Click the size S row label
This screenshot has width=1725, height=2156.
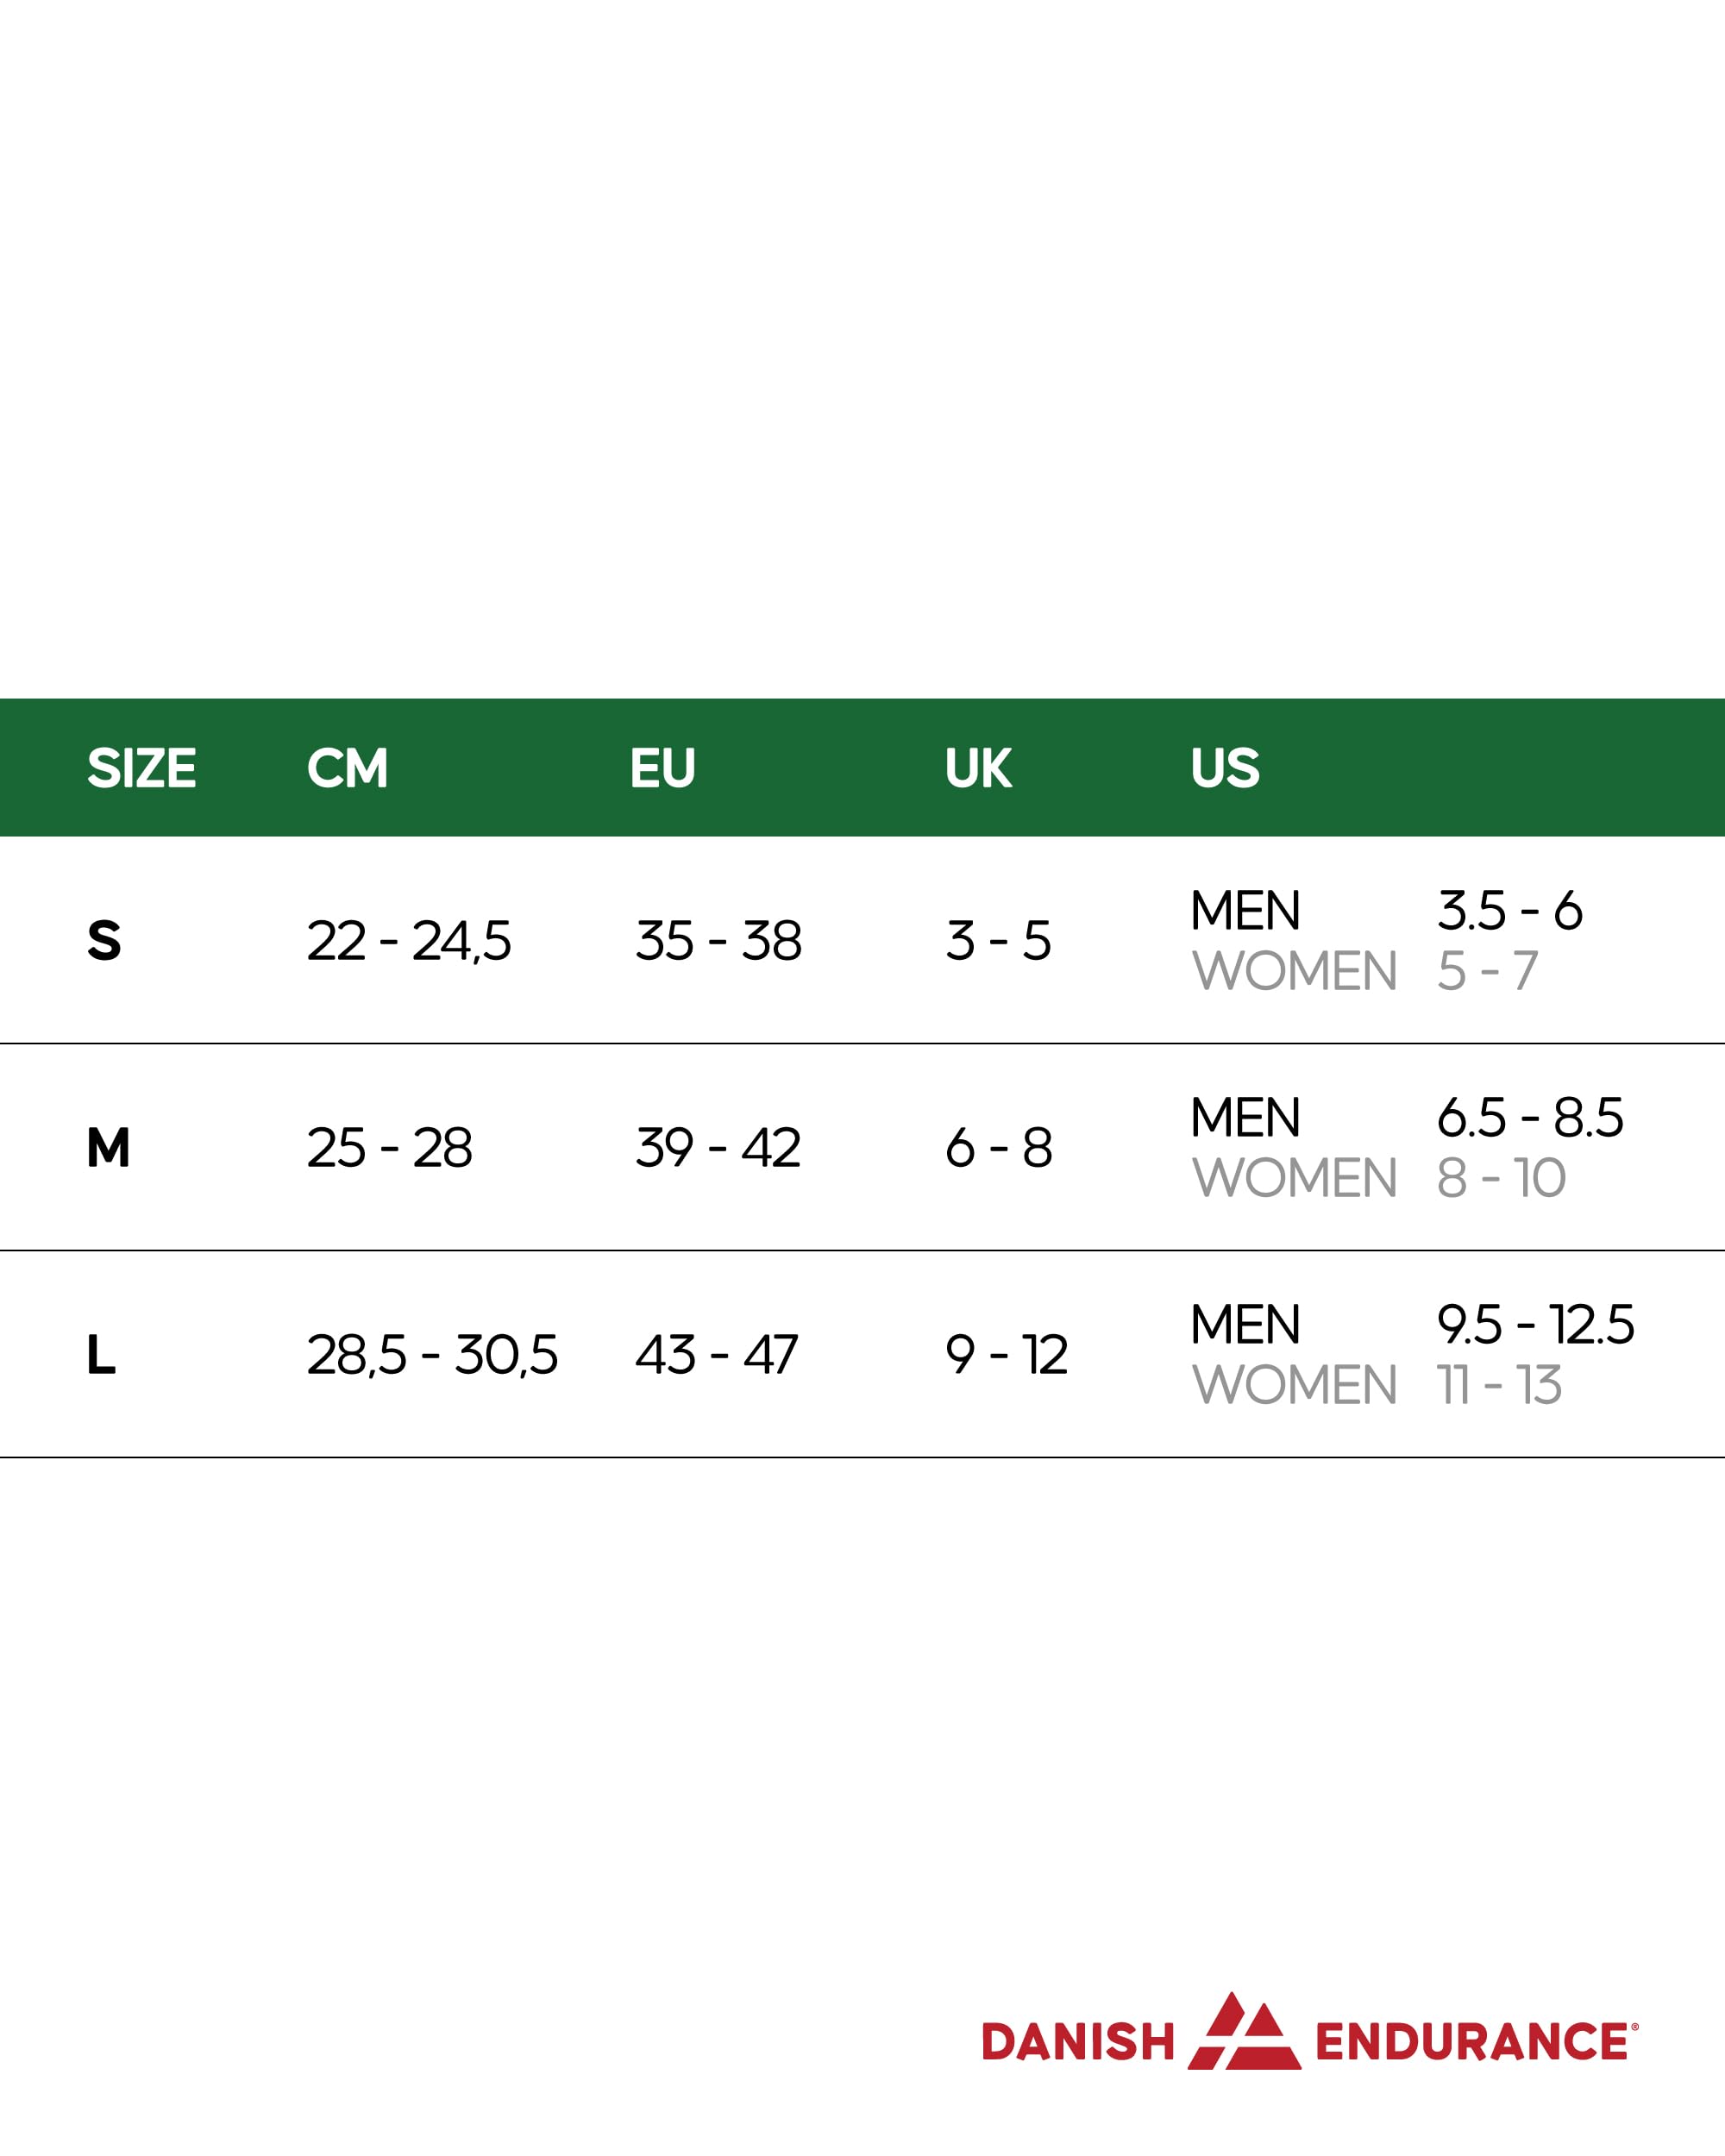tap(104, 941)
